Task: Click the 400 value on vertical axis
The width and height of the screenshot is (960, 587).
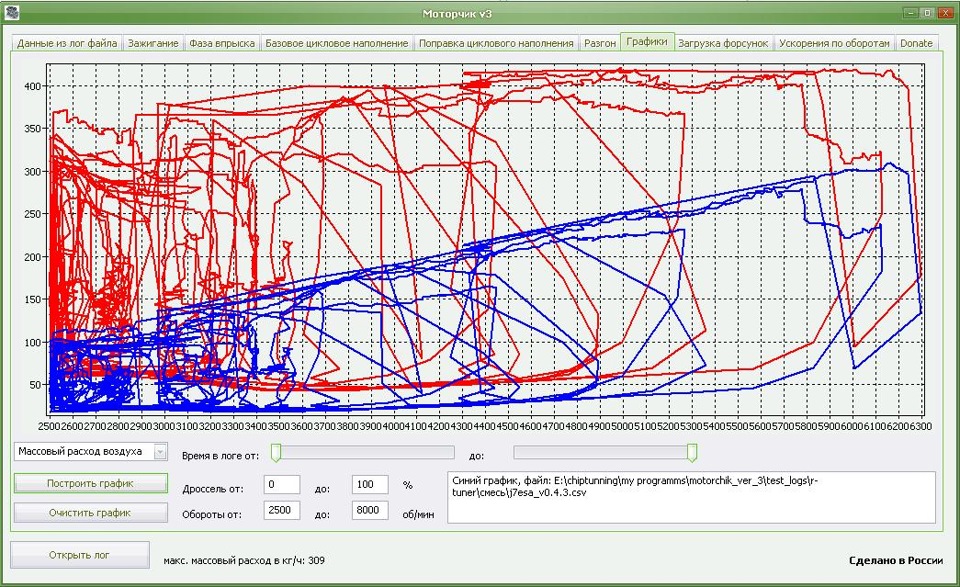Action: click(32, 86)
